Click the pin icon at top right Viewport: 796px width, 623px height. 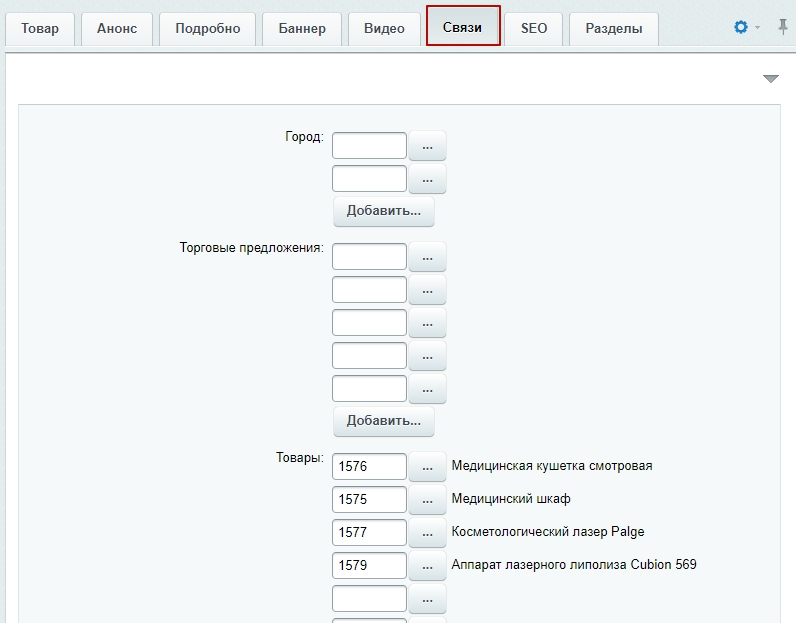click(x=783, y=27)
